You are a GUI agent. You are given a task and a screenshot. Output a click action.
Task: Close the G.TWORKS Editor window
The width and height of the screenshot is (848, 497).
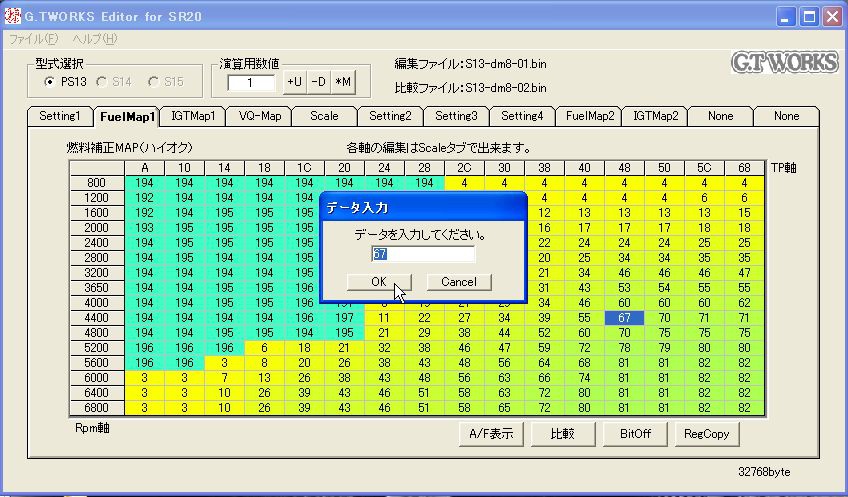tap(832, 17)
